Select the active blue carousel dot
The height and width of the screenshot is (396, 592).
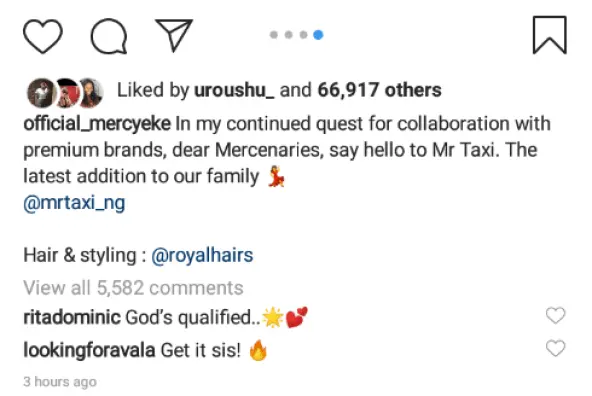tap(318, 35)
